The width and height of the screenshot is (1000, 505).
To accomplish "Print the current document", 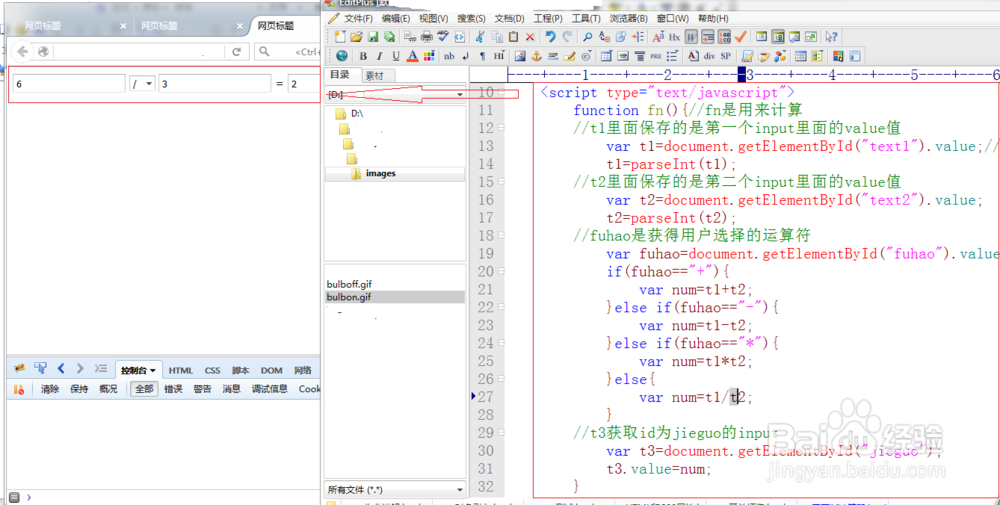I will click(x=427, y=36).
